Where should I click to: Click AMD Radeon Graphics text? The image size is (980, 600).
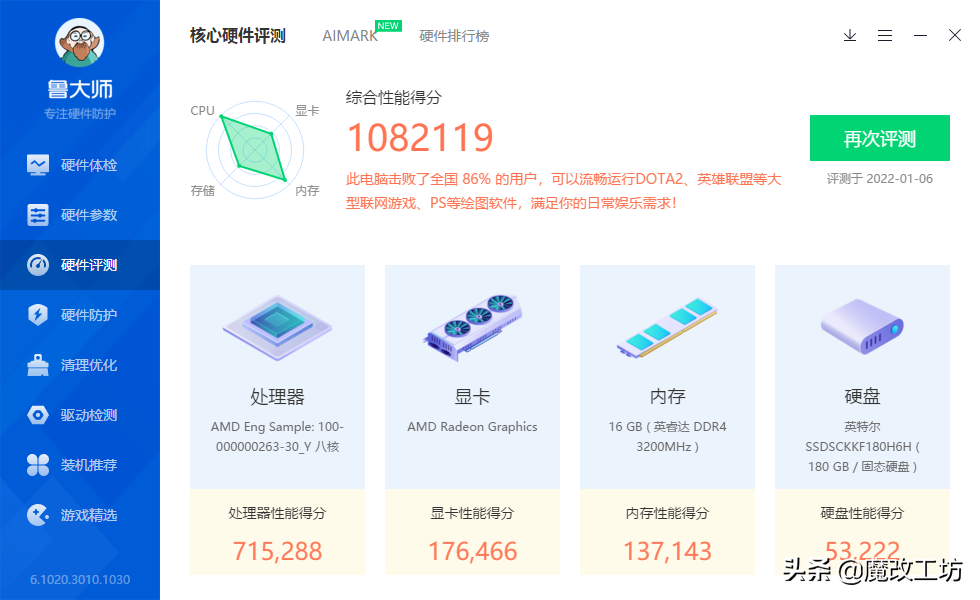(x=472, y=427)
